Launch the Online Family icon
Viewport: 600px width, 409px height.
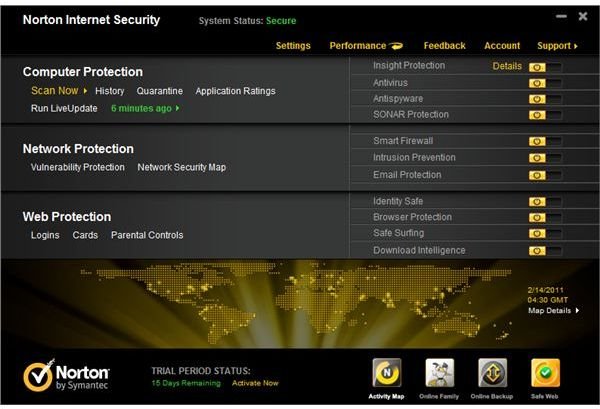coord(440,372)
